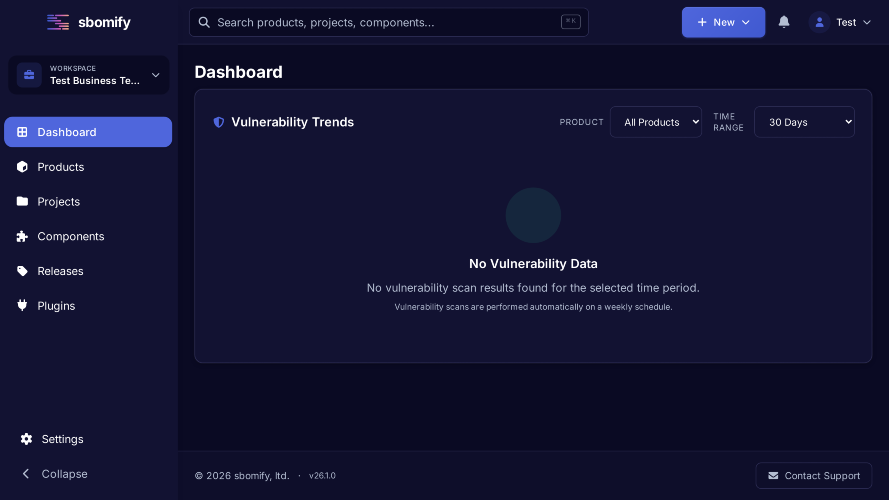The height and width of the screenshot is (500, 889).
Task: Click the version v26.1.0 text
Action: tap(322, 476)
